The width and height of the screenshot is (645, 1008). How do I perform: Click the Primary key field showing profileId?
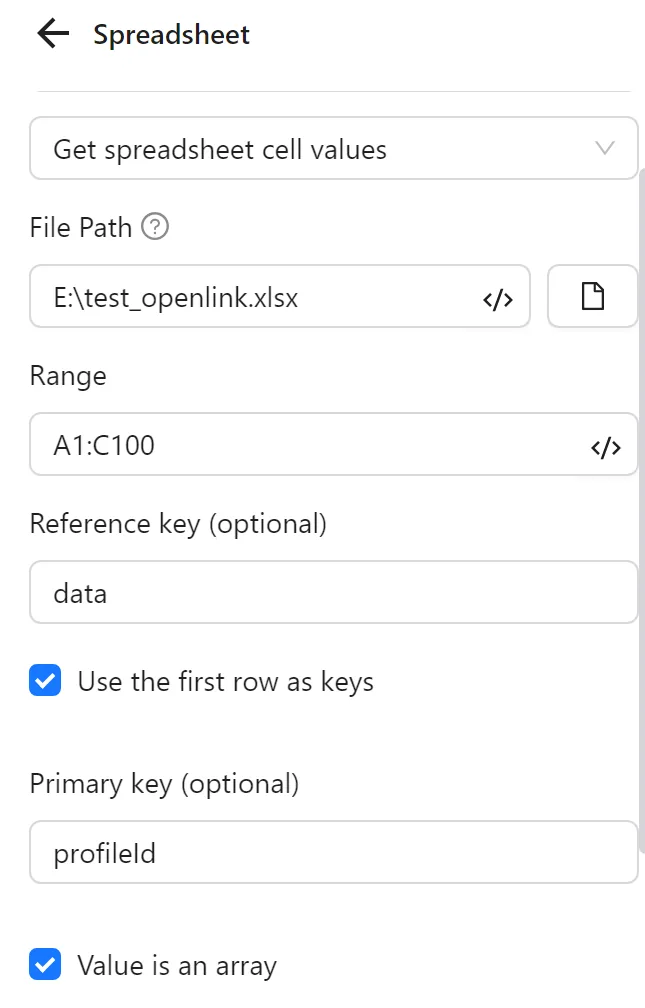[x=300, y=852]
